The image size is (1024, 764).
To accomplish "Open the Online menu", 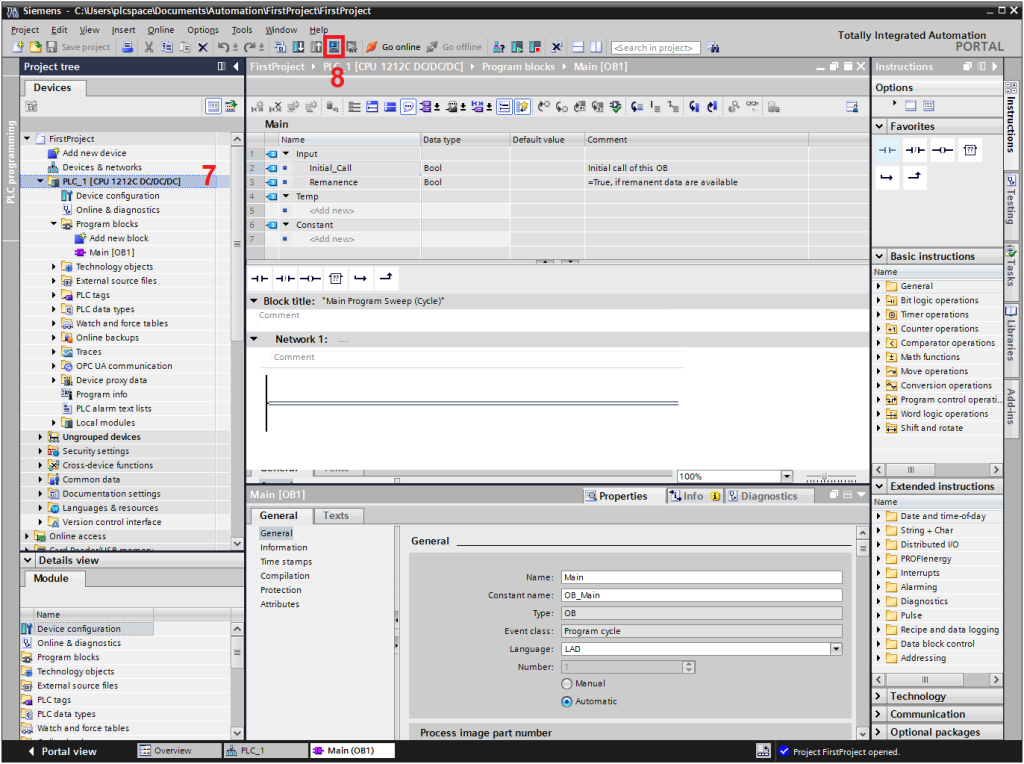I will point(160,30).
